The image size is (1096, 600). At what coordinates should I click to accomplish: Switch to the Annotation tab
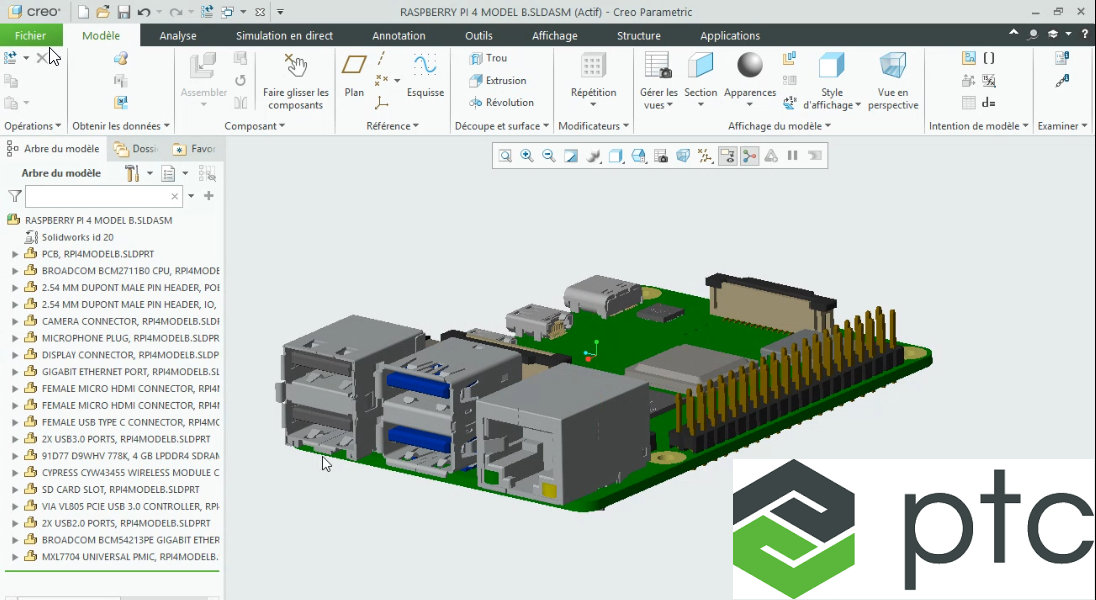398,36
